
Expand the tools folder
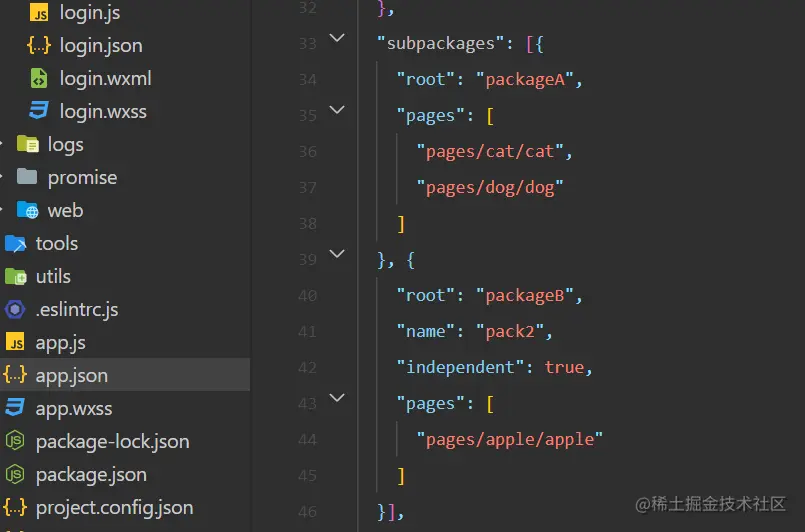(56, 243)
